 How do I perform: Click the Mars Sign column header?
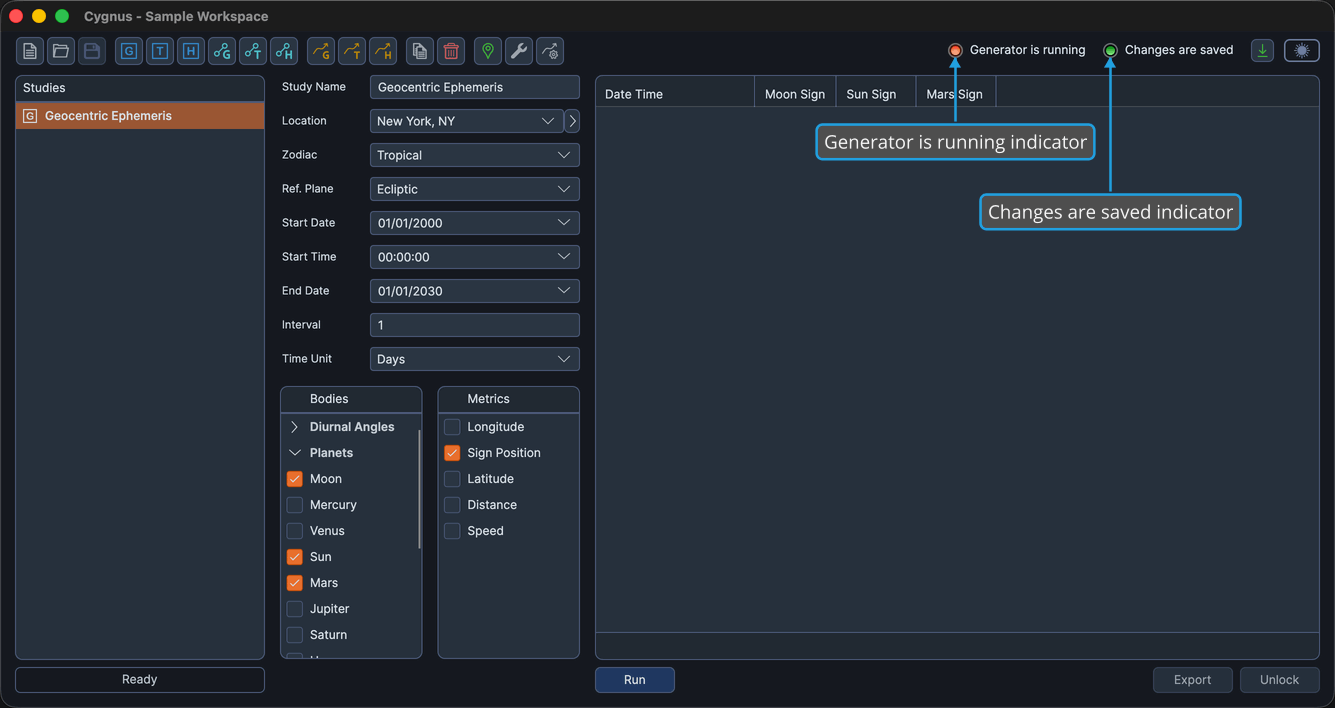[x=955, y=94]
